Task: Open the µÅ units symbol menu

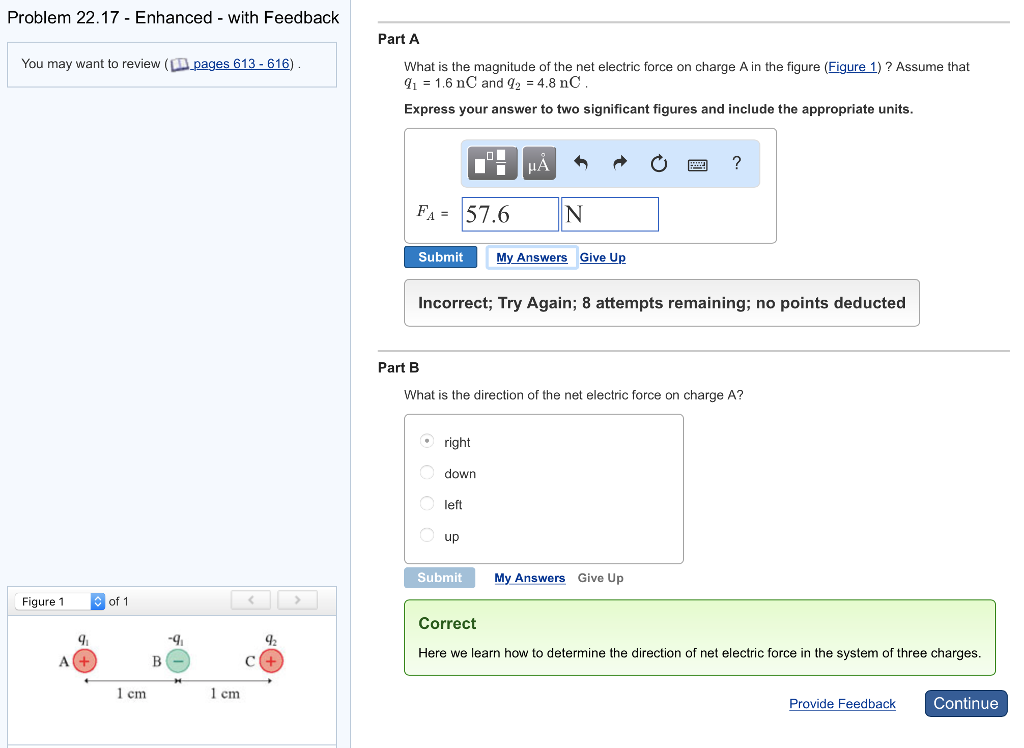Action: 539,164
